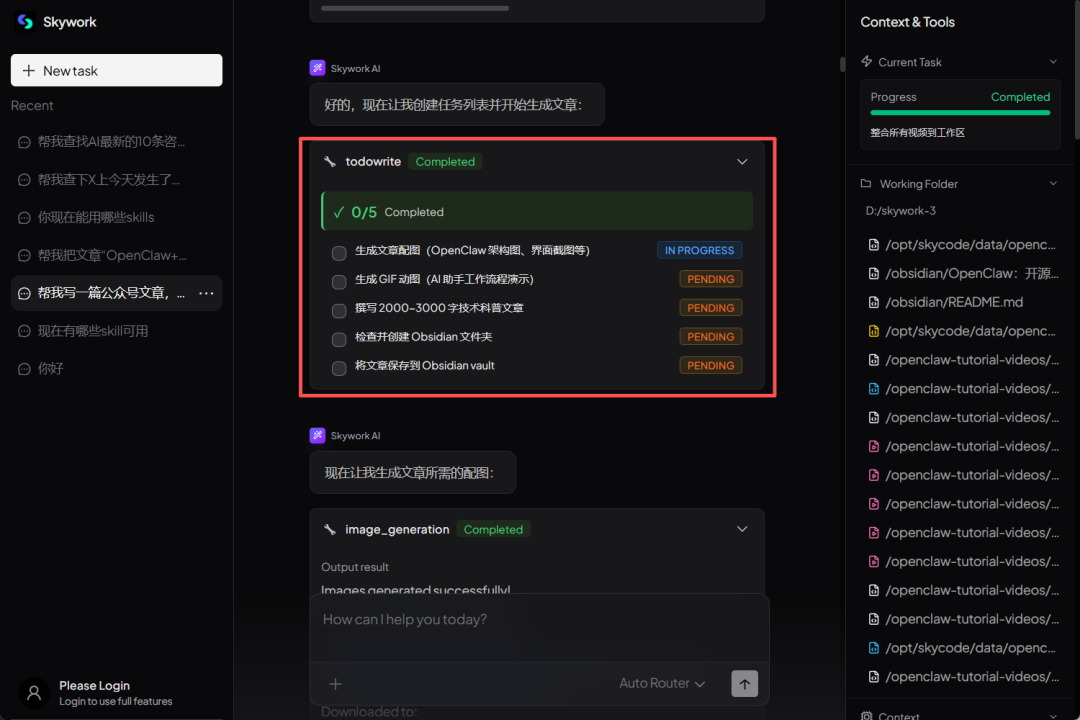Click the wrench icon beside todowrite
This screenshot has width=1080, height=720.
pos(330,162)
